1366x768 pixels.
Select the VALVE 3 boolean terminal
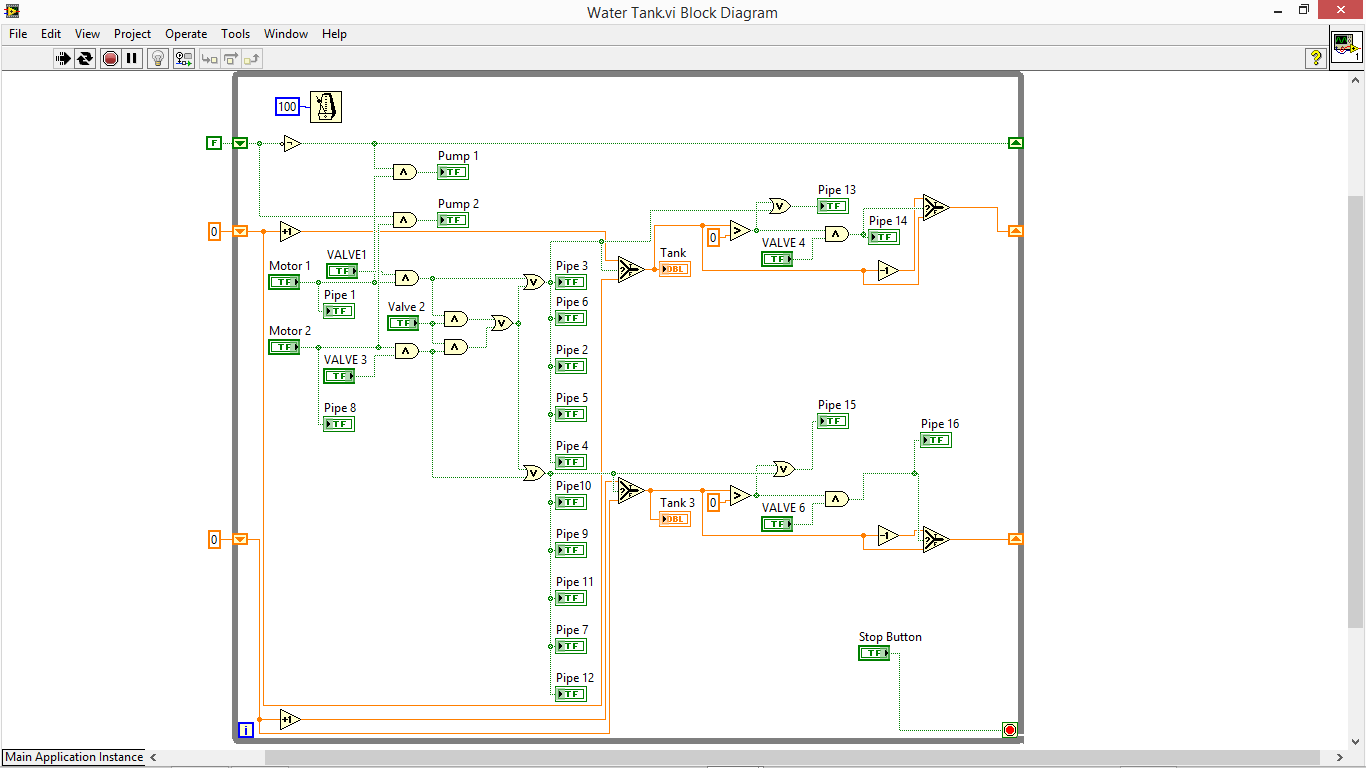click(x=339, y=376)
